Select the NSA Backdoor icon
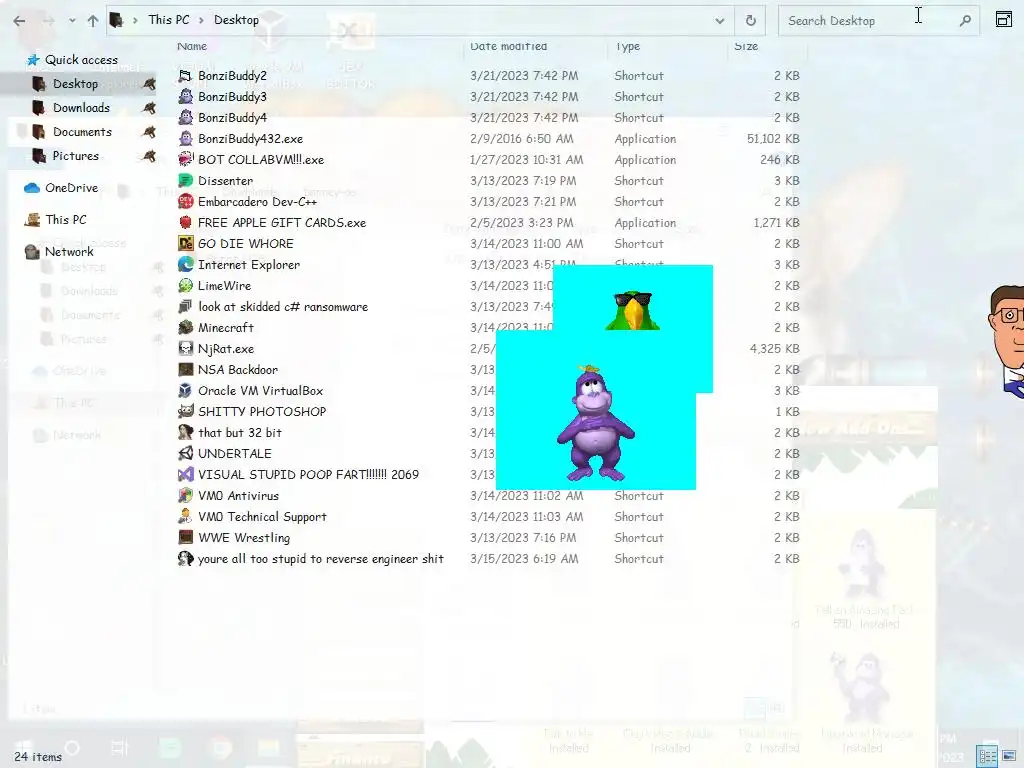Viewport: 1024px width, 768px height. [185, 370]
